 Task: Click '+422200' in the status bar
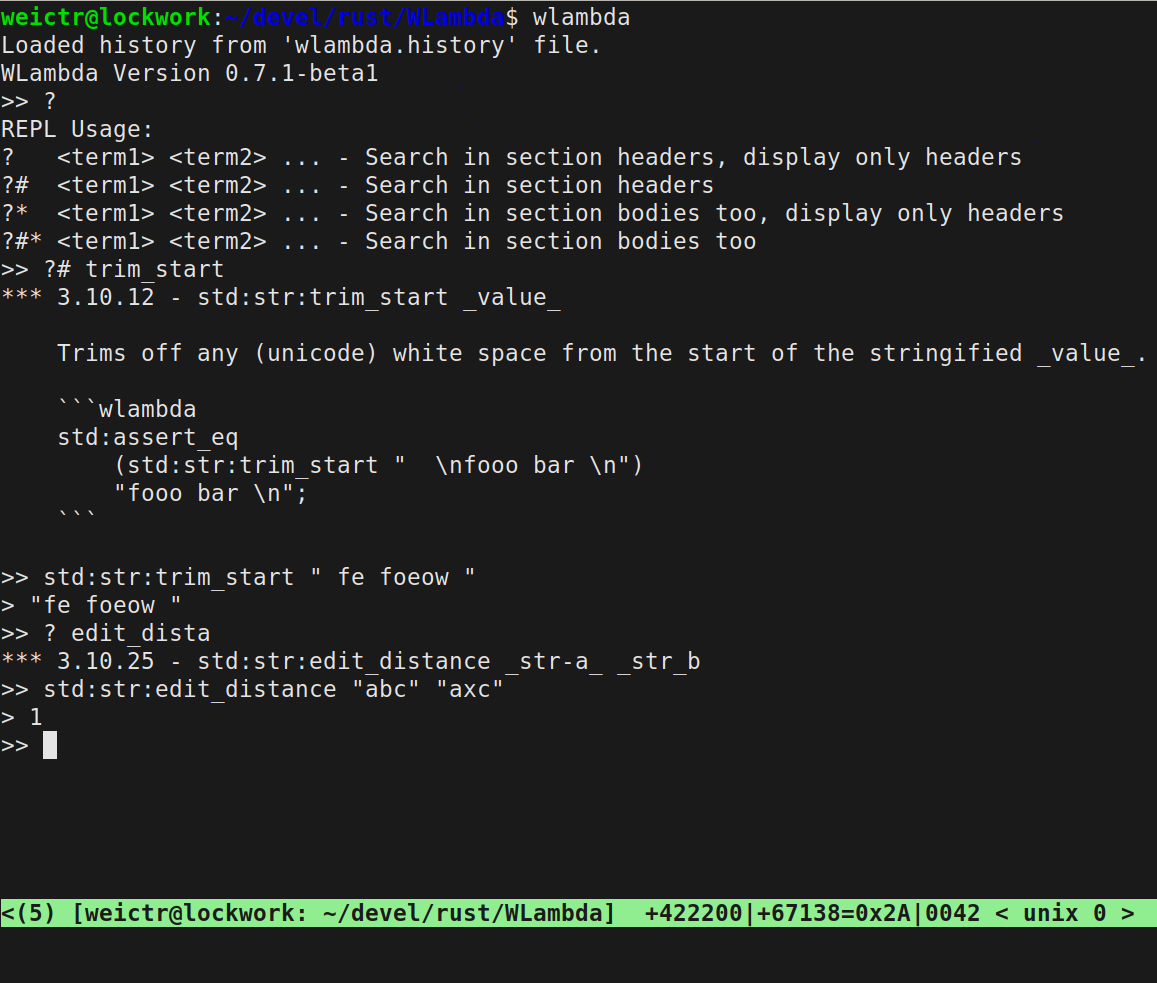[x=693, y=913]
